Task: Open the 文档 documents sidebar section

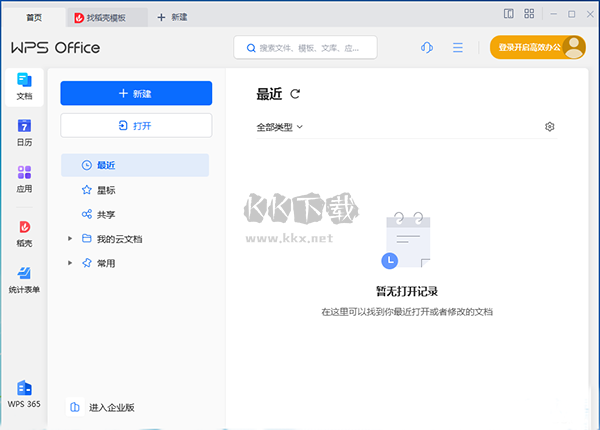Action: 24,87
